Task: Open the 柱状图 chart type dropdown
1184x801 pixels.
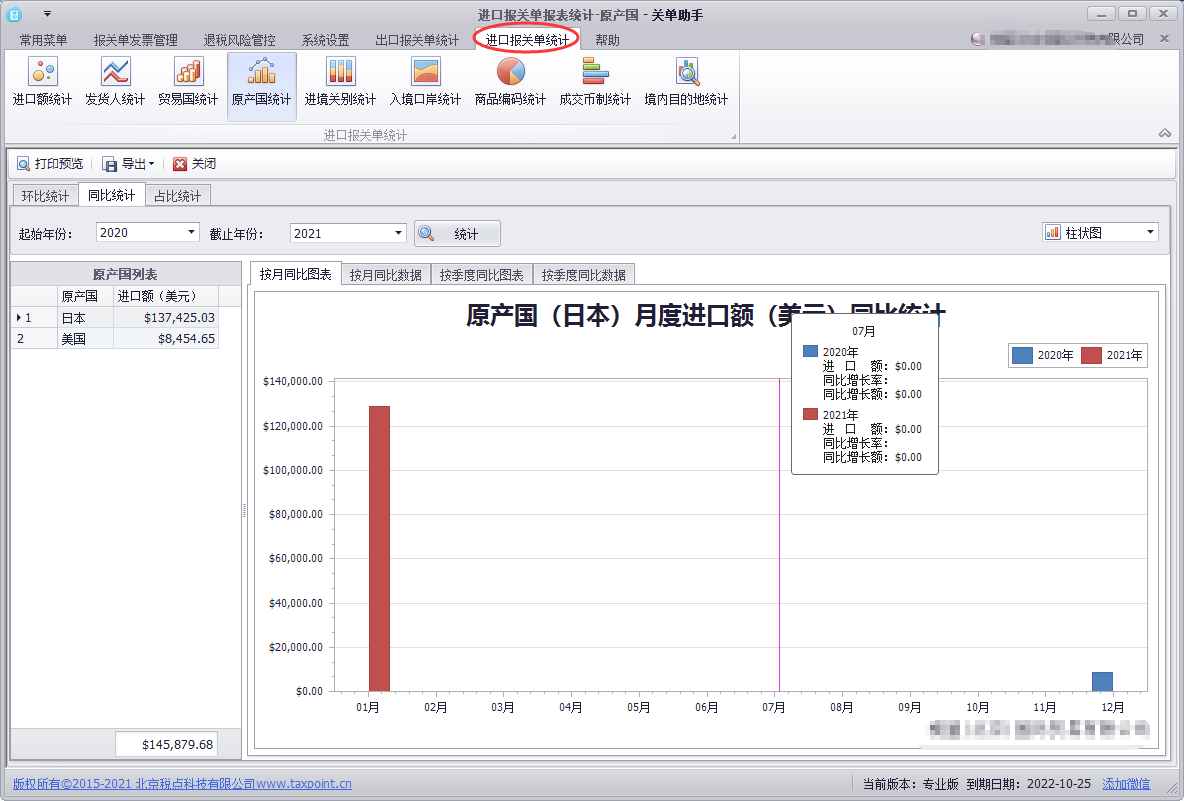Action: [1150, 233]
